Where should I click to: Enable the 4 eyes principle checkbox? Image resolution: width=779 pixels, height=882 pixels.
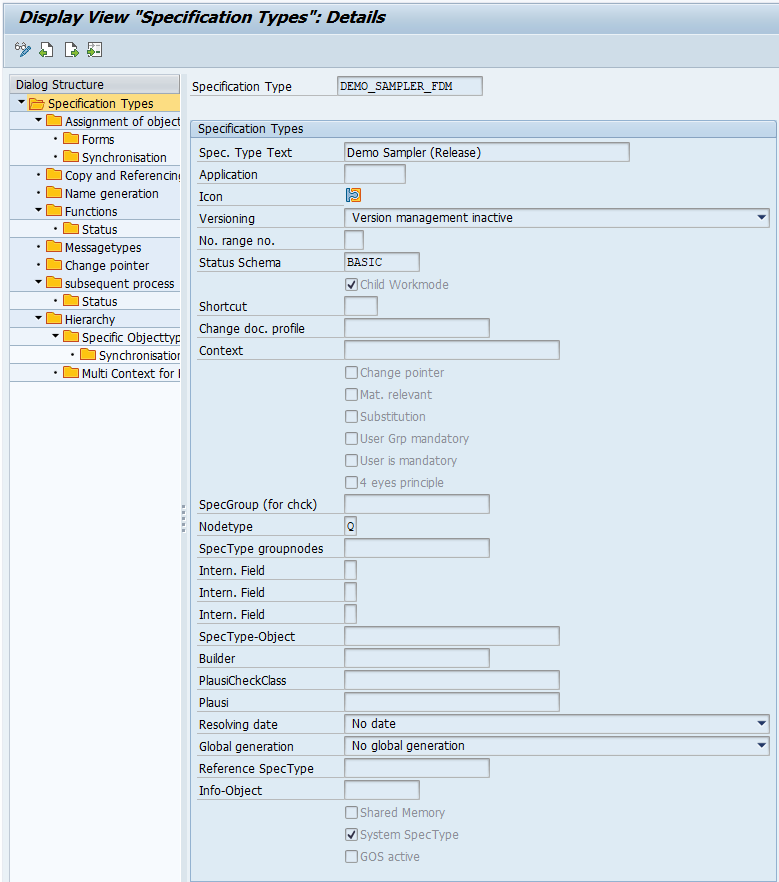pos(351,483)
